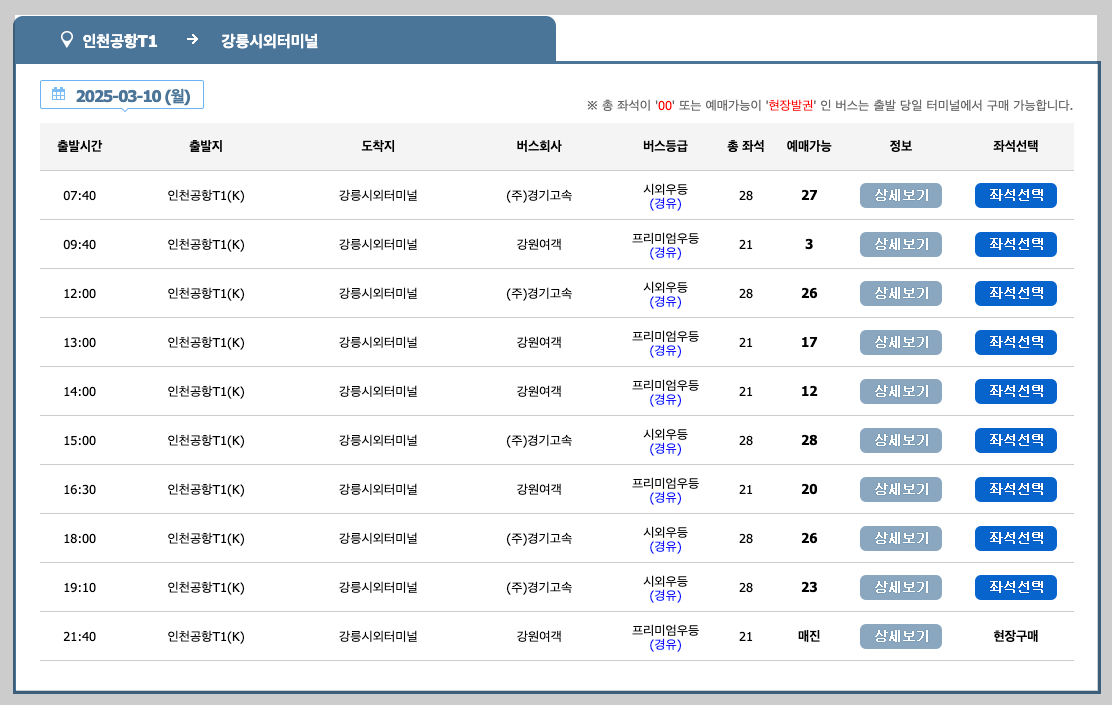The width and height of the screenshot is (1112, 705).
Task: Click available seats 12 in the 14:00 row
Action: 809,391
